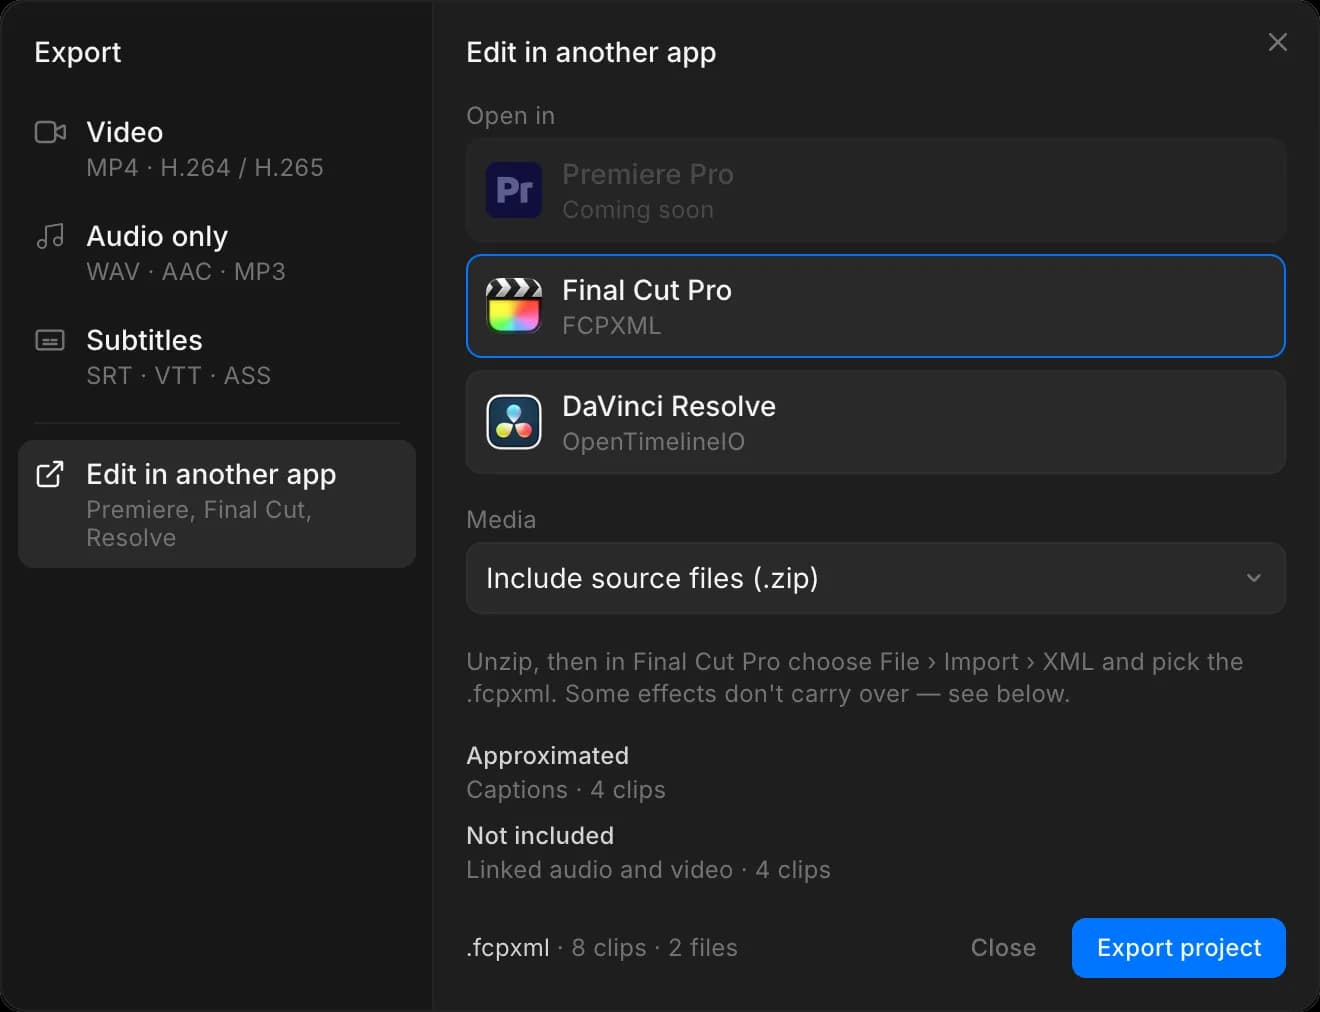
Task: Click the 'Edit in another app' panel title
Action: pos(591,52)
